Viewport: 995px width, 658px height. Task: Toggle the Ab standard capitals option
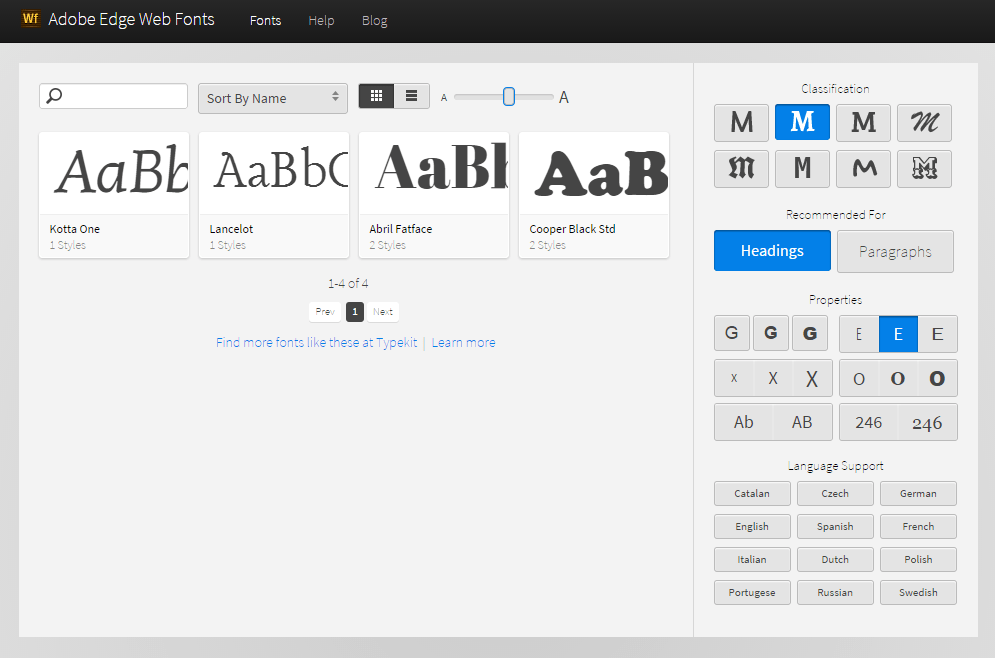pyautogui.click(x=744, y=422)
